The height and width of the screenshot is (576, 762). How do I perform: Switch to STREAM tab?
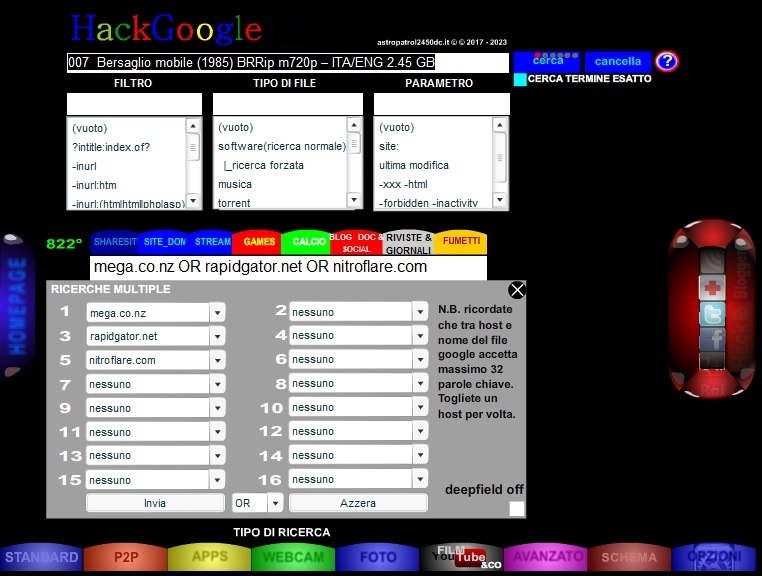(211, 242)
